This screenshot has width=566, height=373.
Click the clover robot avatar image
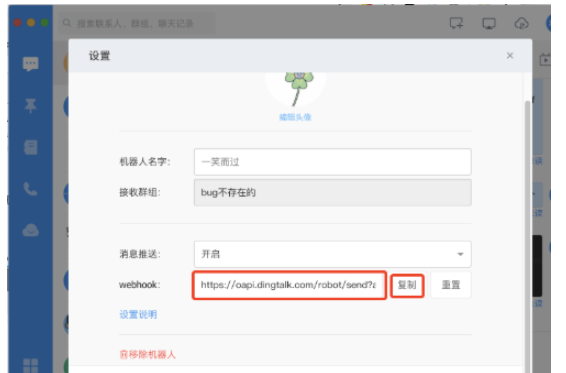[296, 89]
